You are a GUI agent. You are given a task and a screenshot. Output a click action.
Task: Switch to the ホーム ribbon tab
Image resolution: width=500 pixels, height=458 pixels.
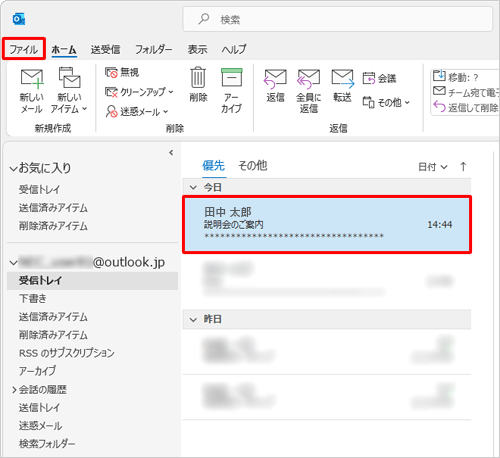coord(64,49)
